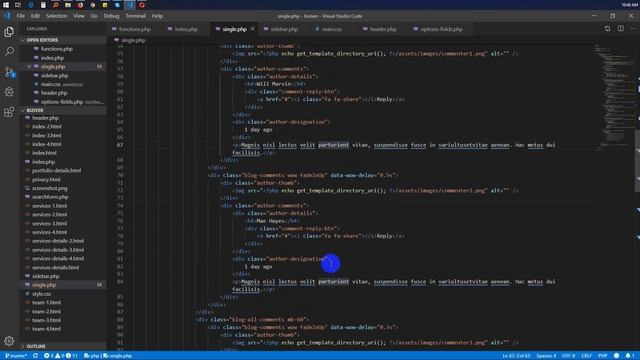Image resolution: width=640 pixels, height=360 pixels.
Task: Open team-4.html in the file tree
Action: tap(47, 329)
